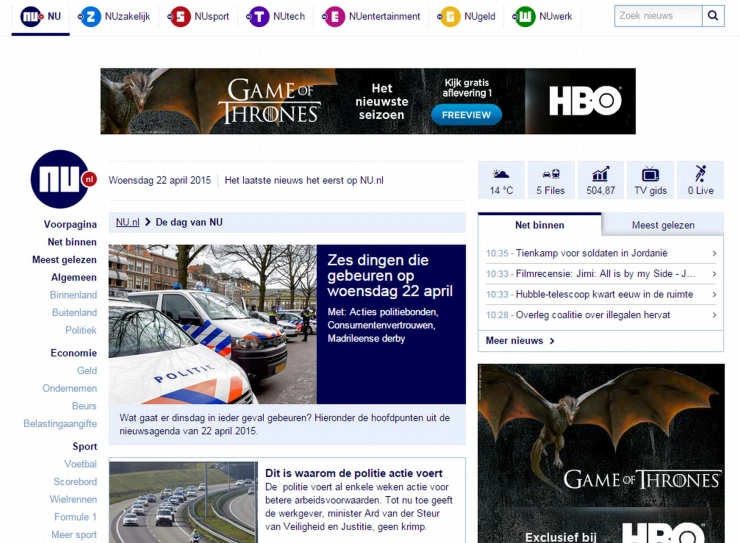Open Belastingaangifte in the sidebar
This screenshot has height=543, width=740.
60,424
